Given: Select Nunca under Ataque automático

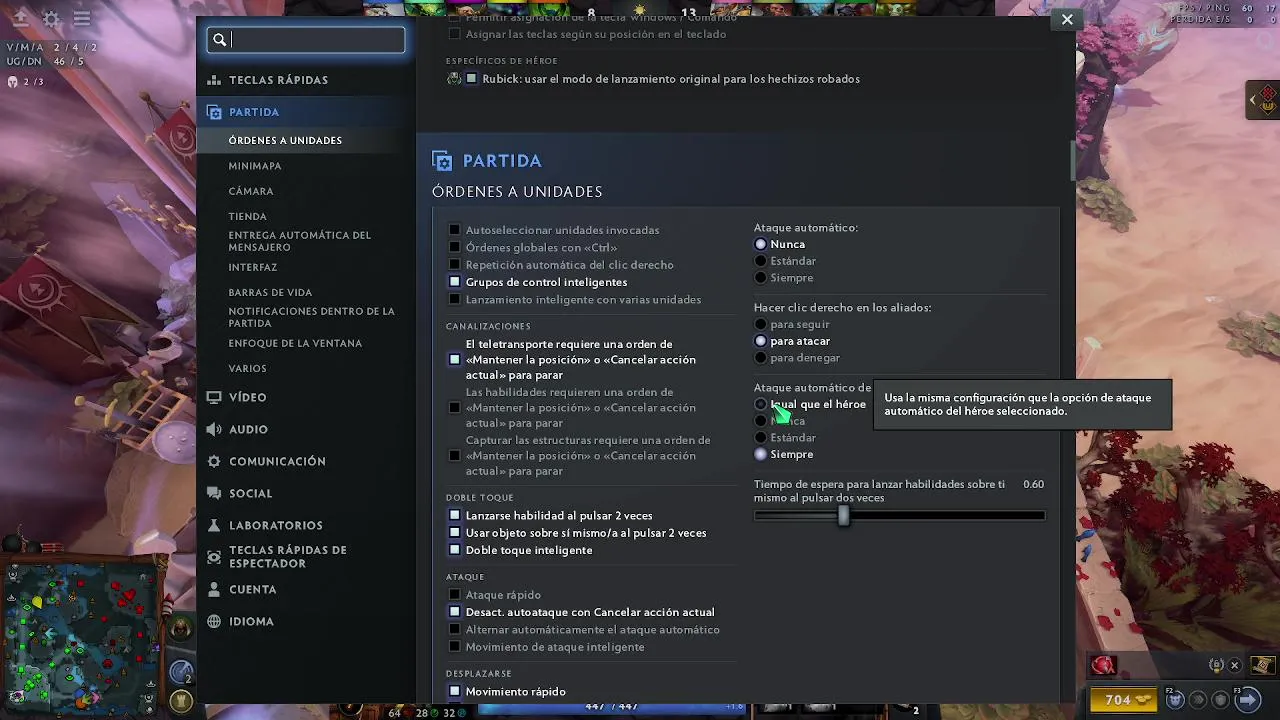Looking at the screenshot, I should pyautogui.click(x=761, y=244).
